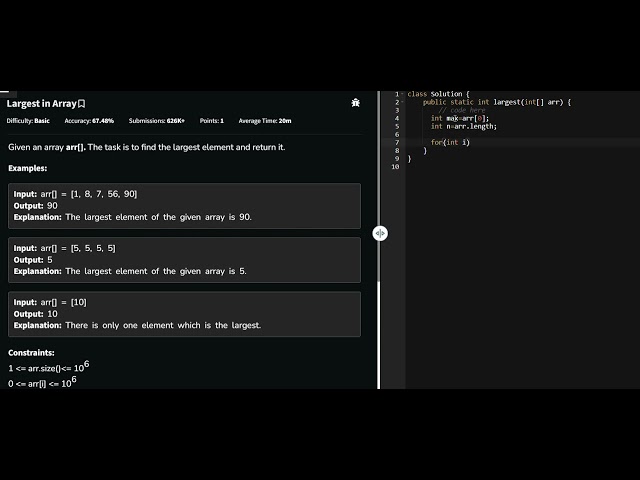This screenshot has width=640, height=480.
Task: Click the Difficulty: Basic label
Action: [28, 121]
